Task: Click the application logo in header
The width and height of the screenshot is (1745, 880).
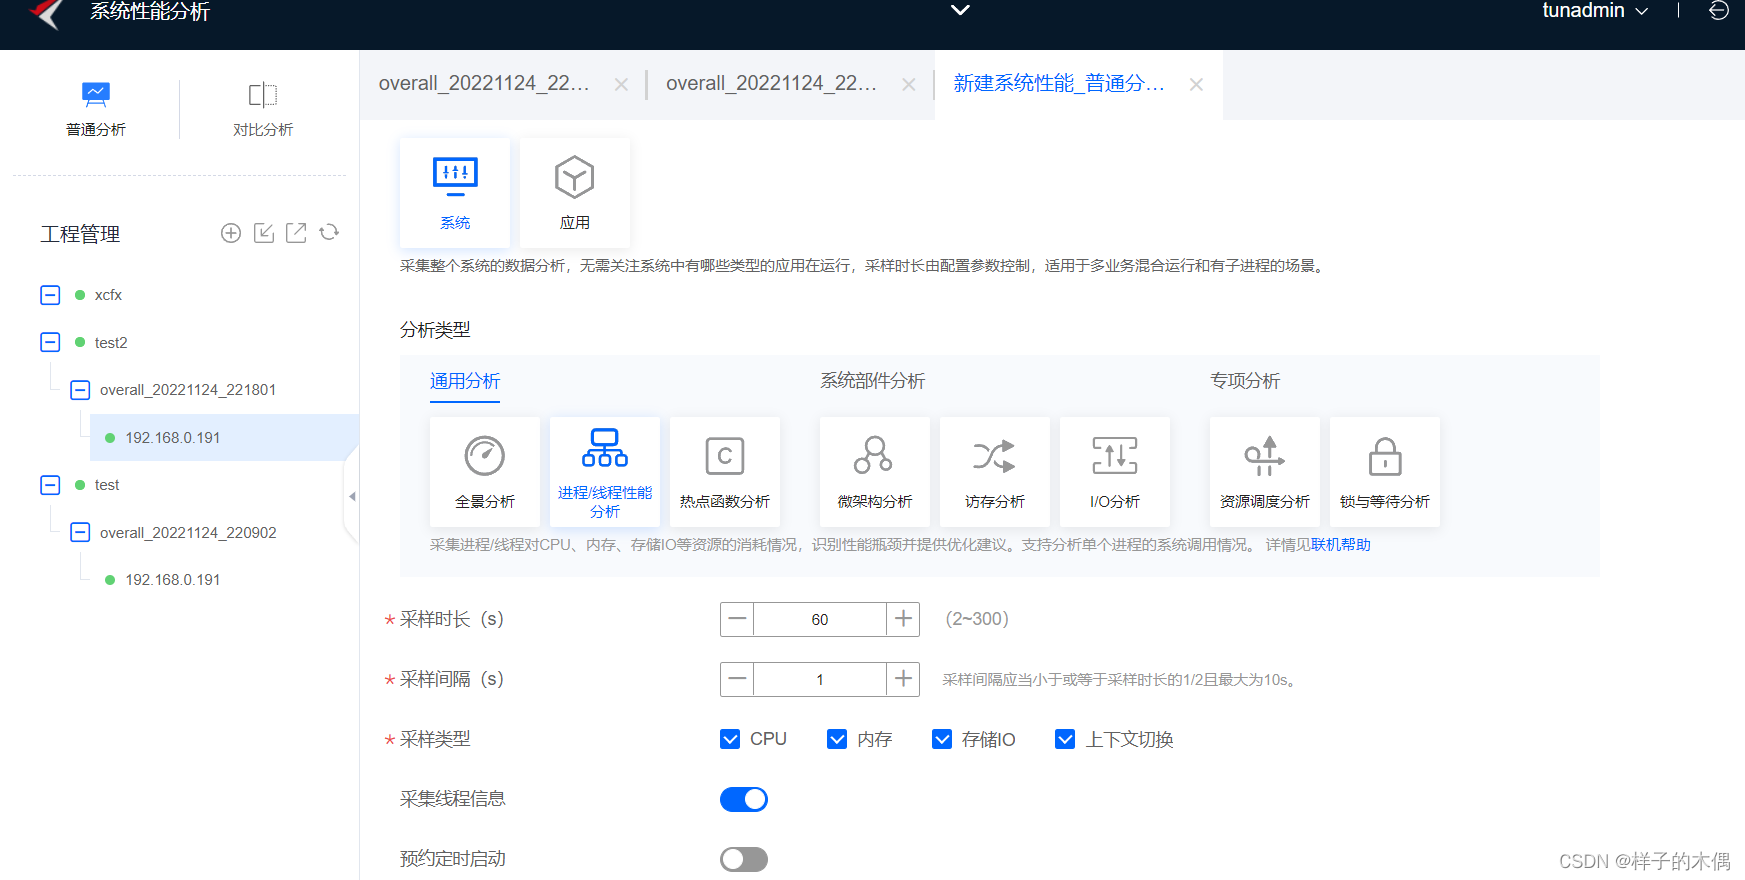Action: 46,13
